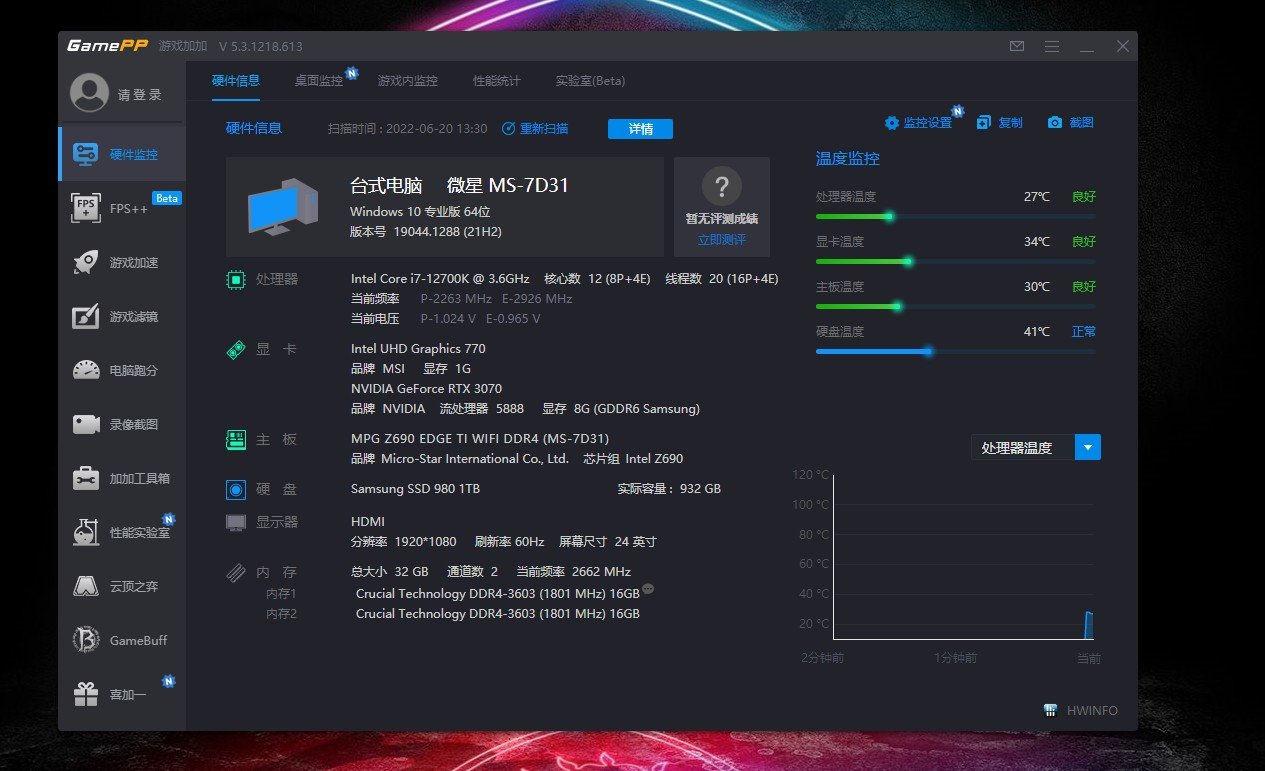1265x771 pixels.
Task: Click 扫描时间 2022-06-20 13:30 text
Action: [408, 128]
